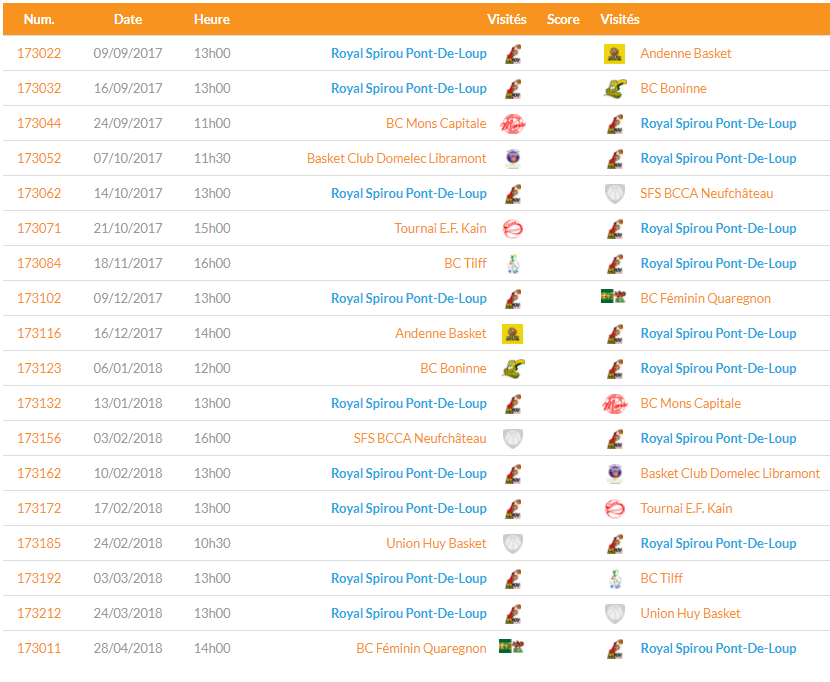Select the date 07/10/2017

pyautogui.click(x=128, y=158)
